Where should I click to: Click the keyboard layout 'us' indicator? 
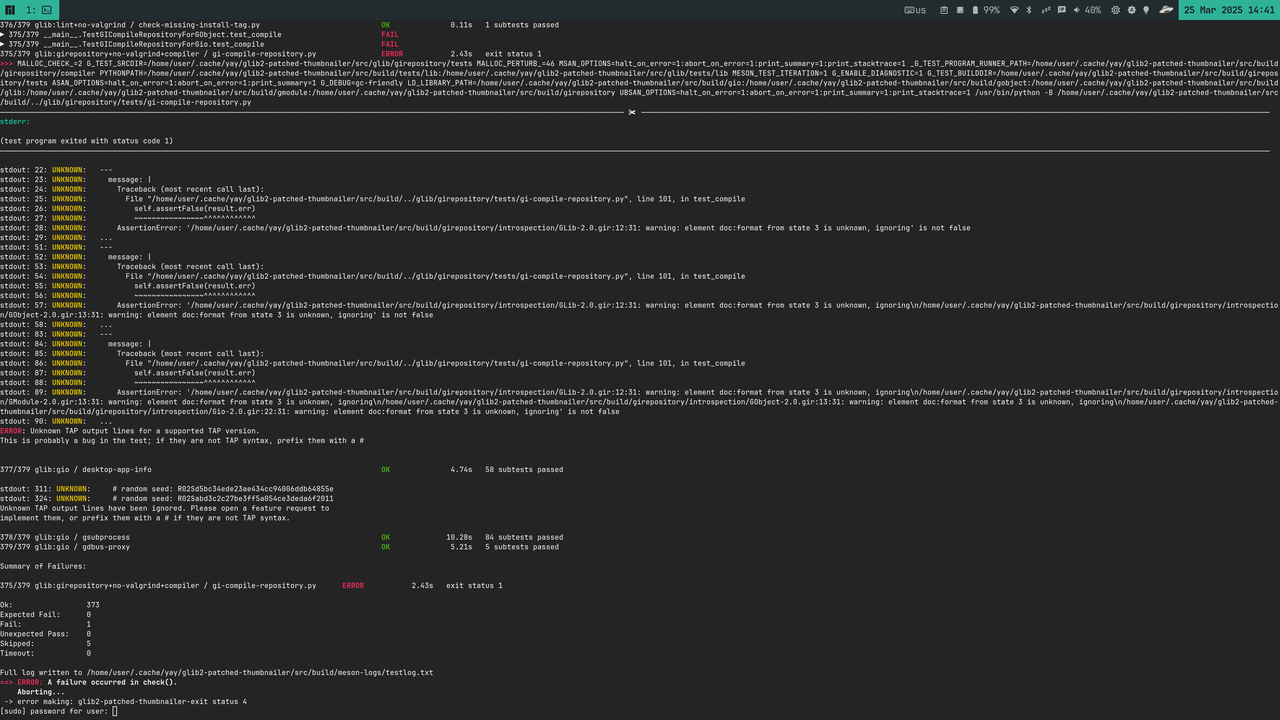(915, 10)
